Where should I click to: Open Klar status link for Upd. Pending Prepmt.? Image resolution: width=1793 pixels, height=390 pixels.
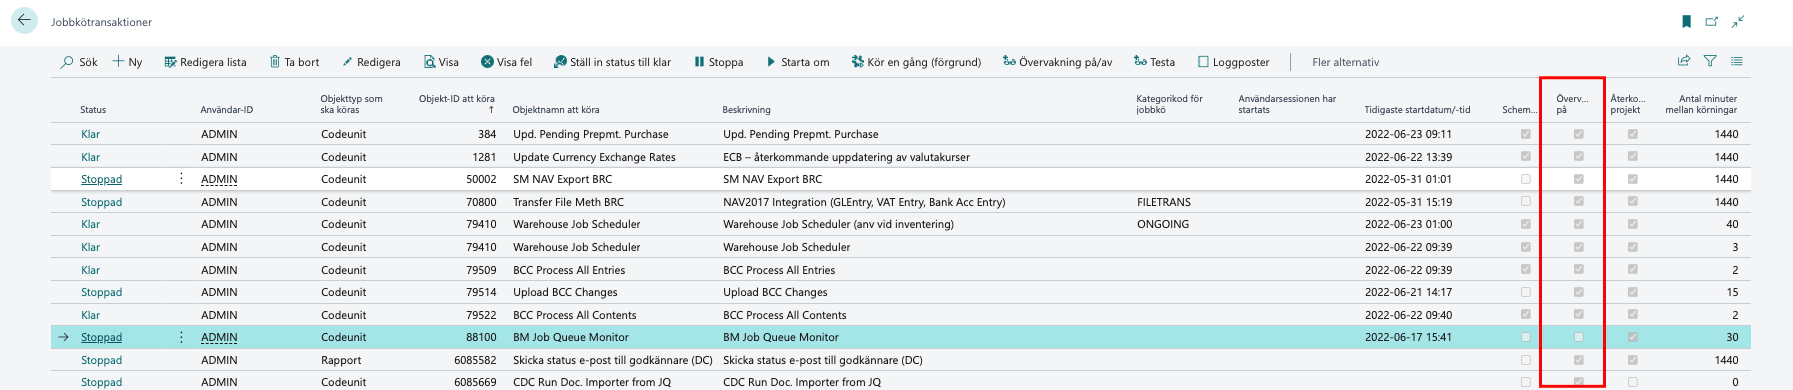(x=90, y=134)
